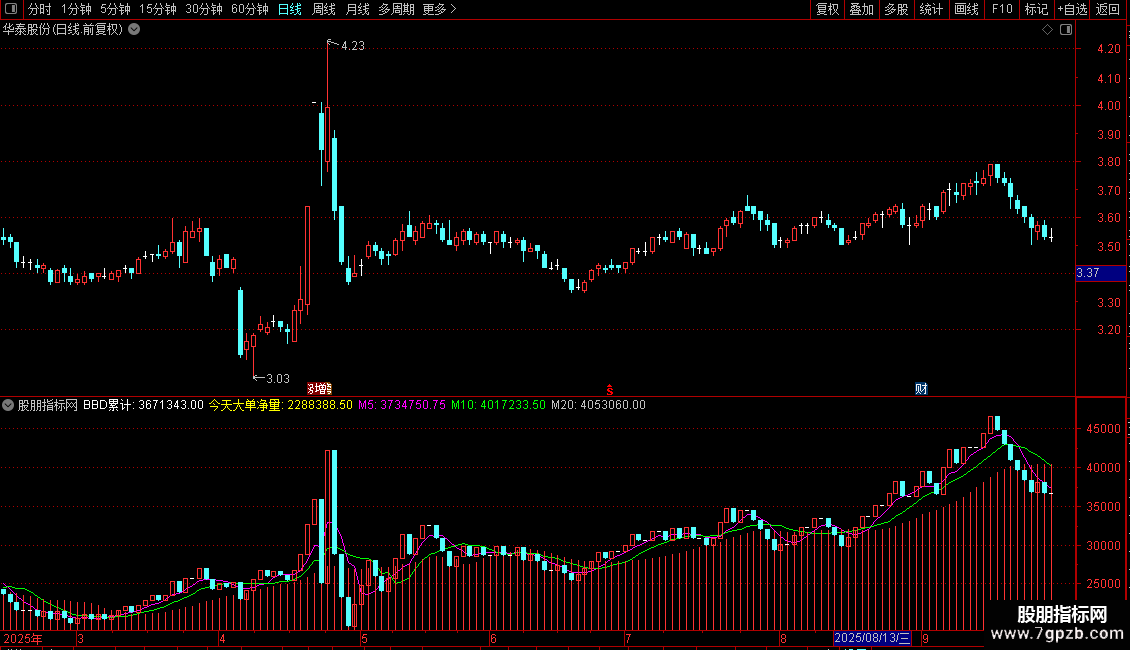Click the red $ dividend marker
The image size is (1130, 650).
coord(610,390)
